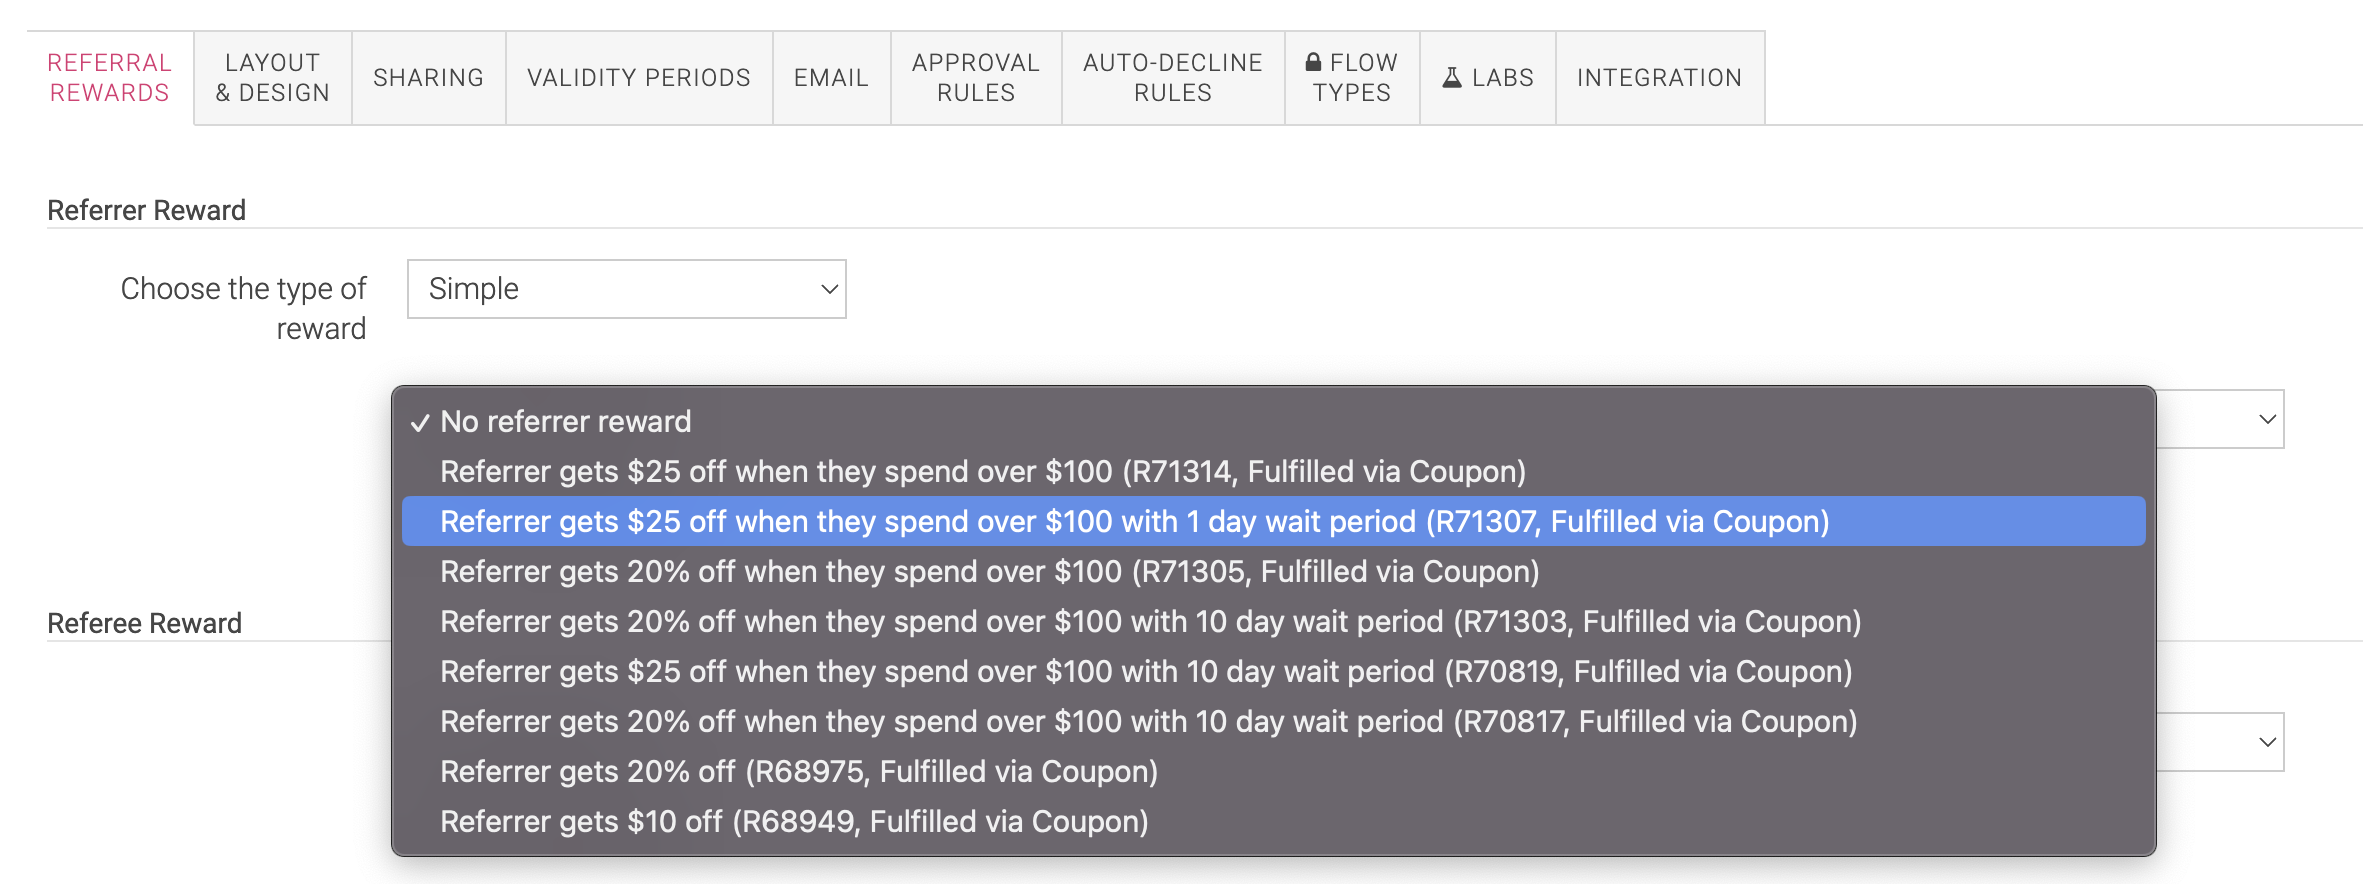Viewport: 2378px width, 884px height.
Task: Choose R71305 20% off option
Action: (1273, 571)
